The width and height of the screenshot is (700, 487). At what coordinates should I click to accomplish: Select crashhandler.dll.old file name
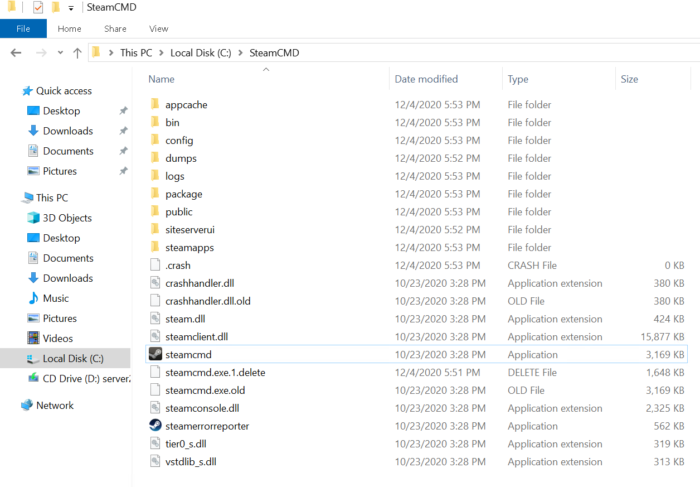click(x=208, y=301)
